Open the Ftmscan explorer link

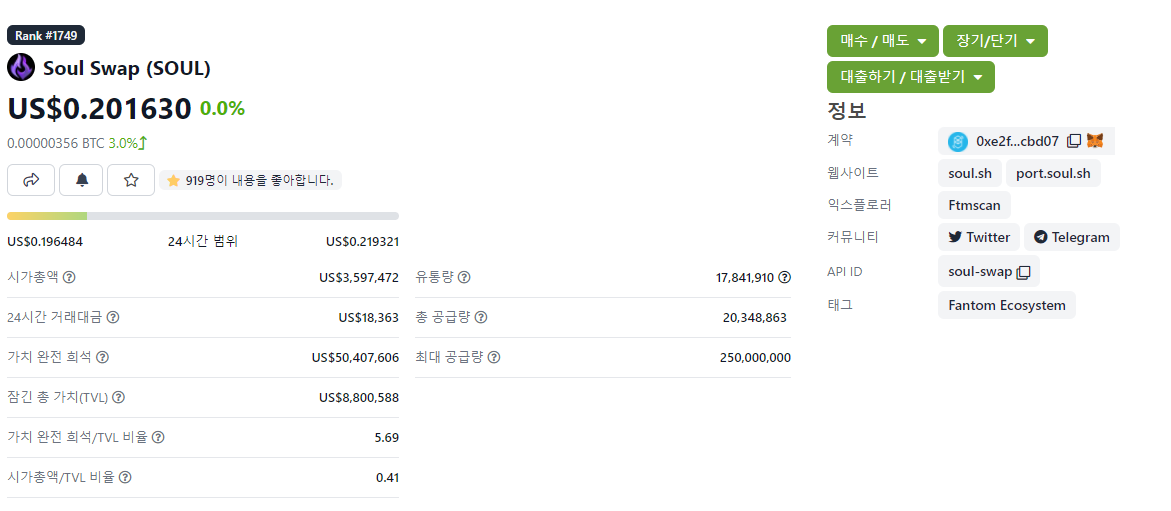point(974,205)
